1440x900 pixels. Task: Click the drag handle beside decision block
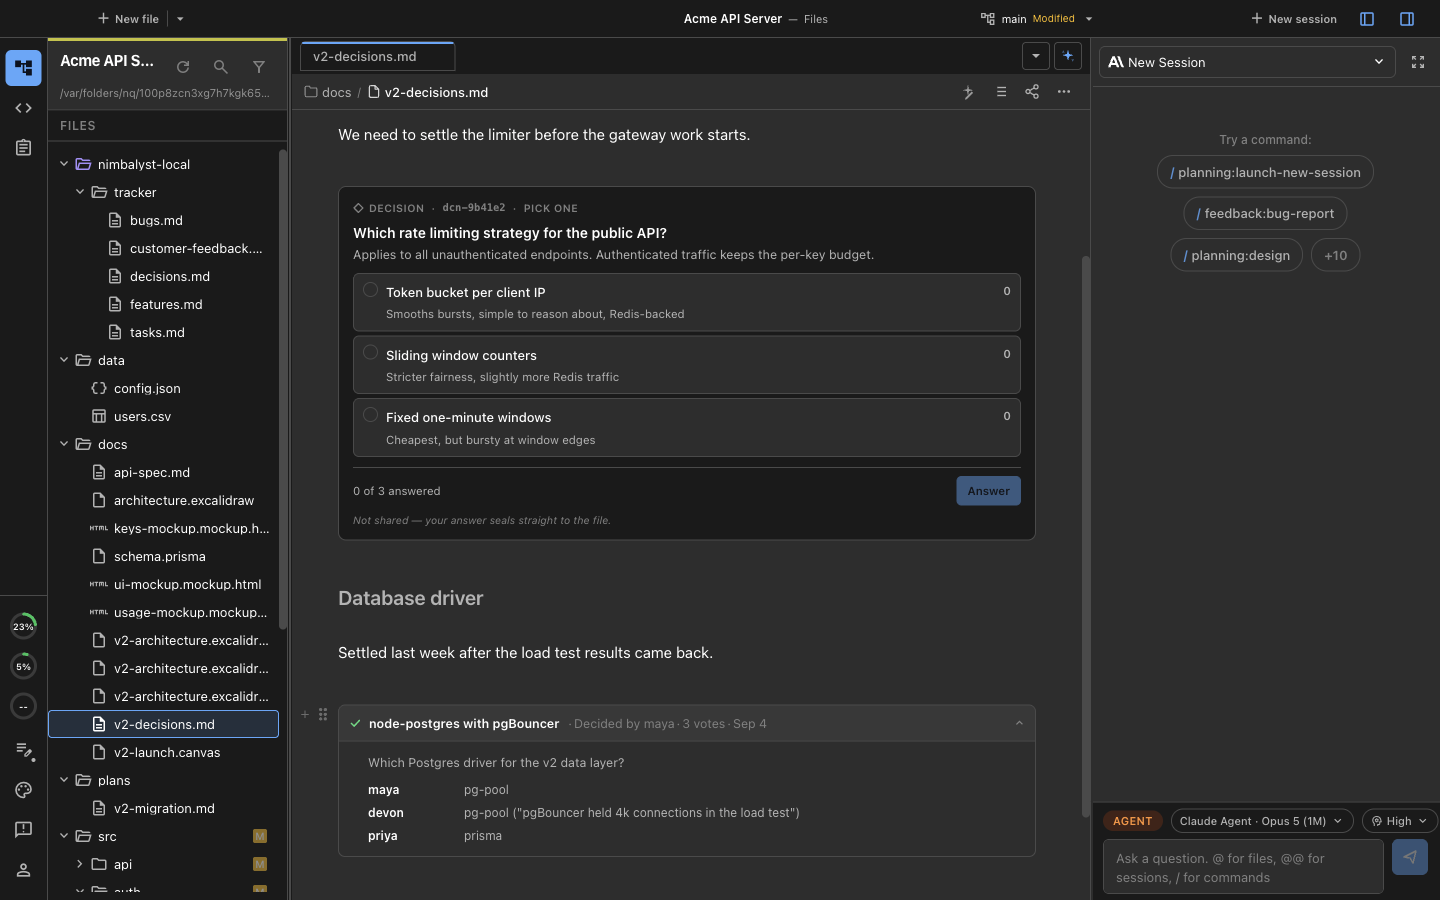323,714
